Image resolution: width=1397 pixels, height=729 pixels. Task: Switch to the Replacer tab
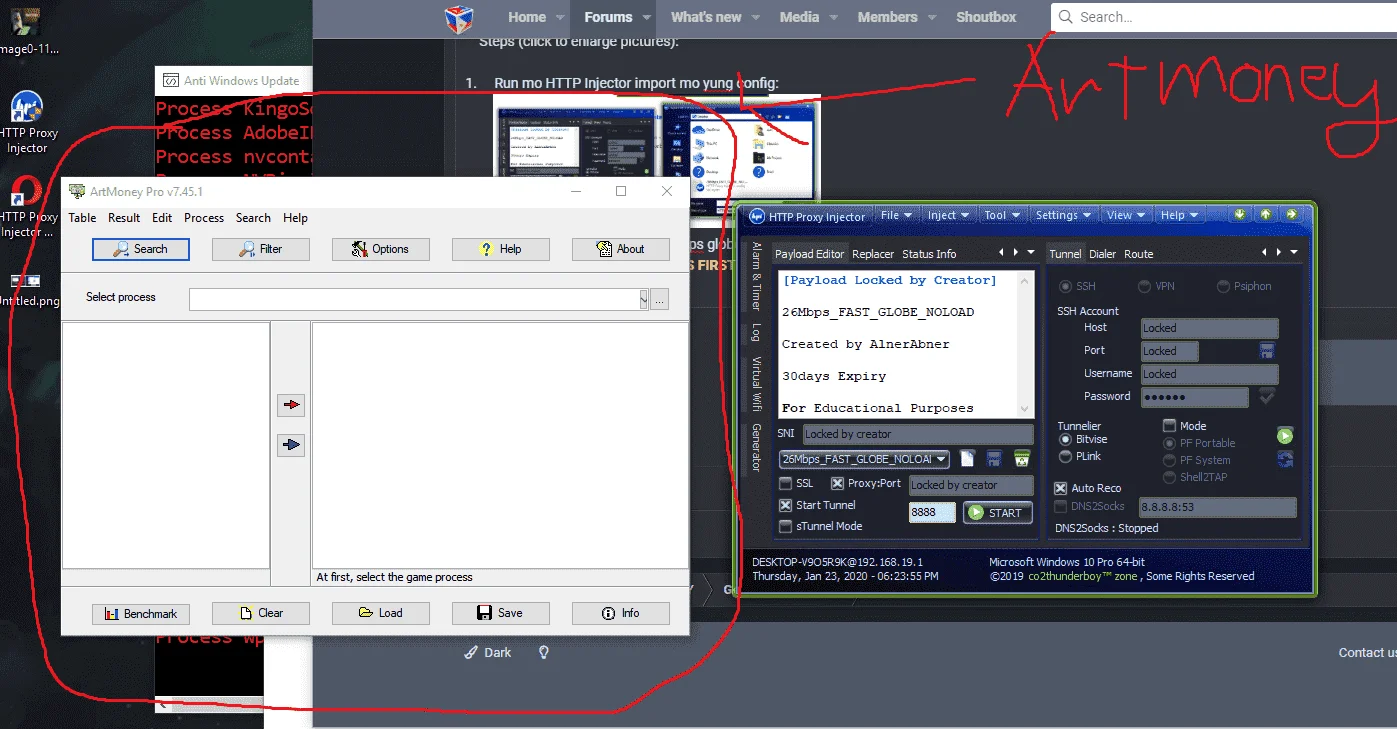click(x=873, y=254)
